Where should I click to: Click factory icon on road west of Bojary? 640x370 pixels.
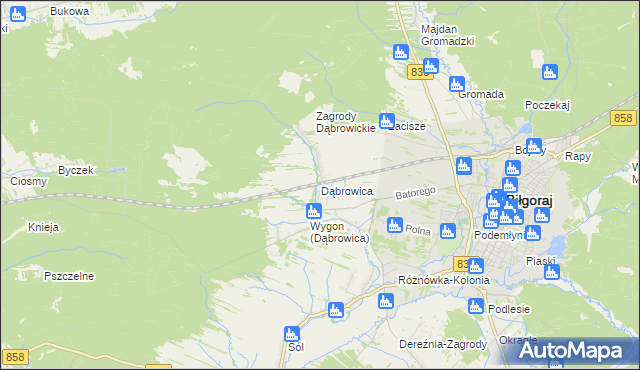pyautogui.click(x=464, y=166)
